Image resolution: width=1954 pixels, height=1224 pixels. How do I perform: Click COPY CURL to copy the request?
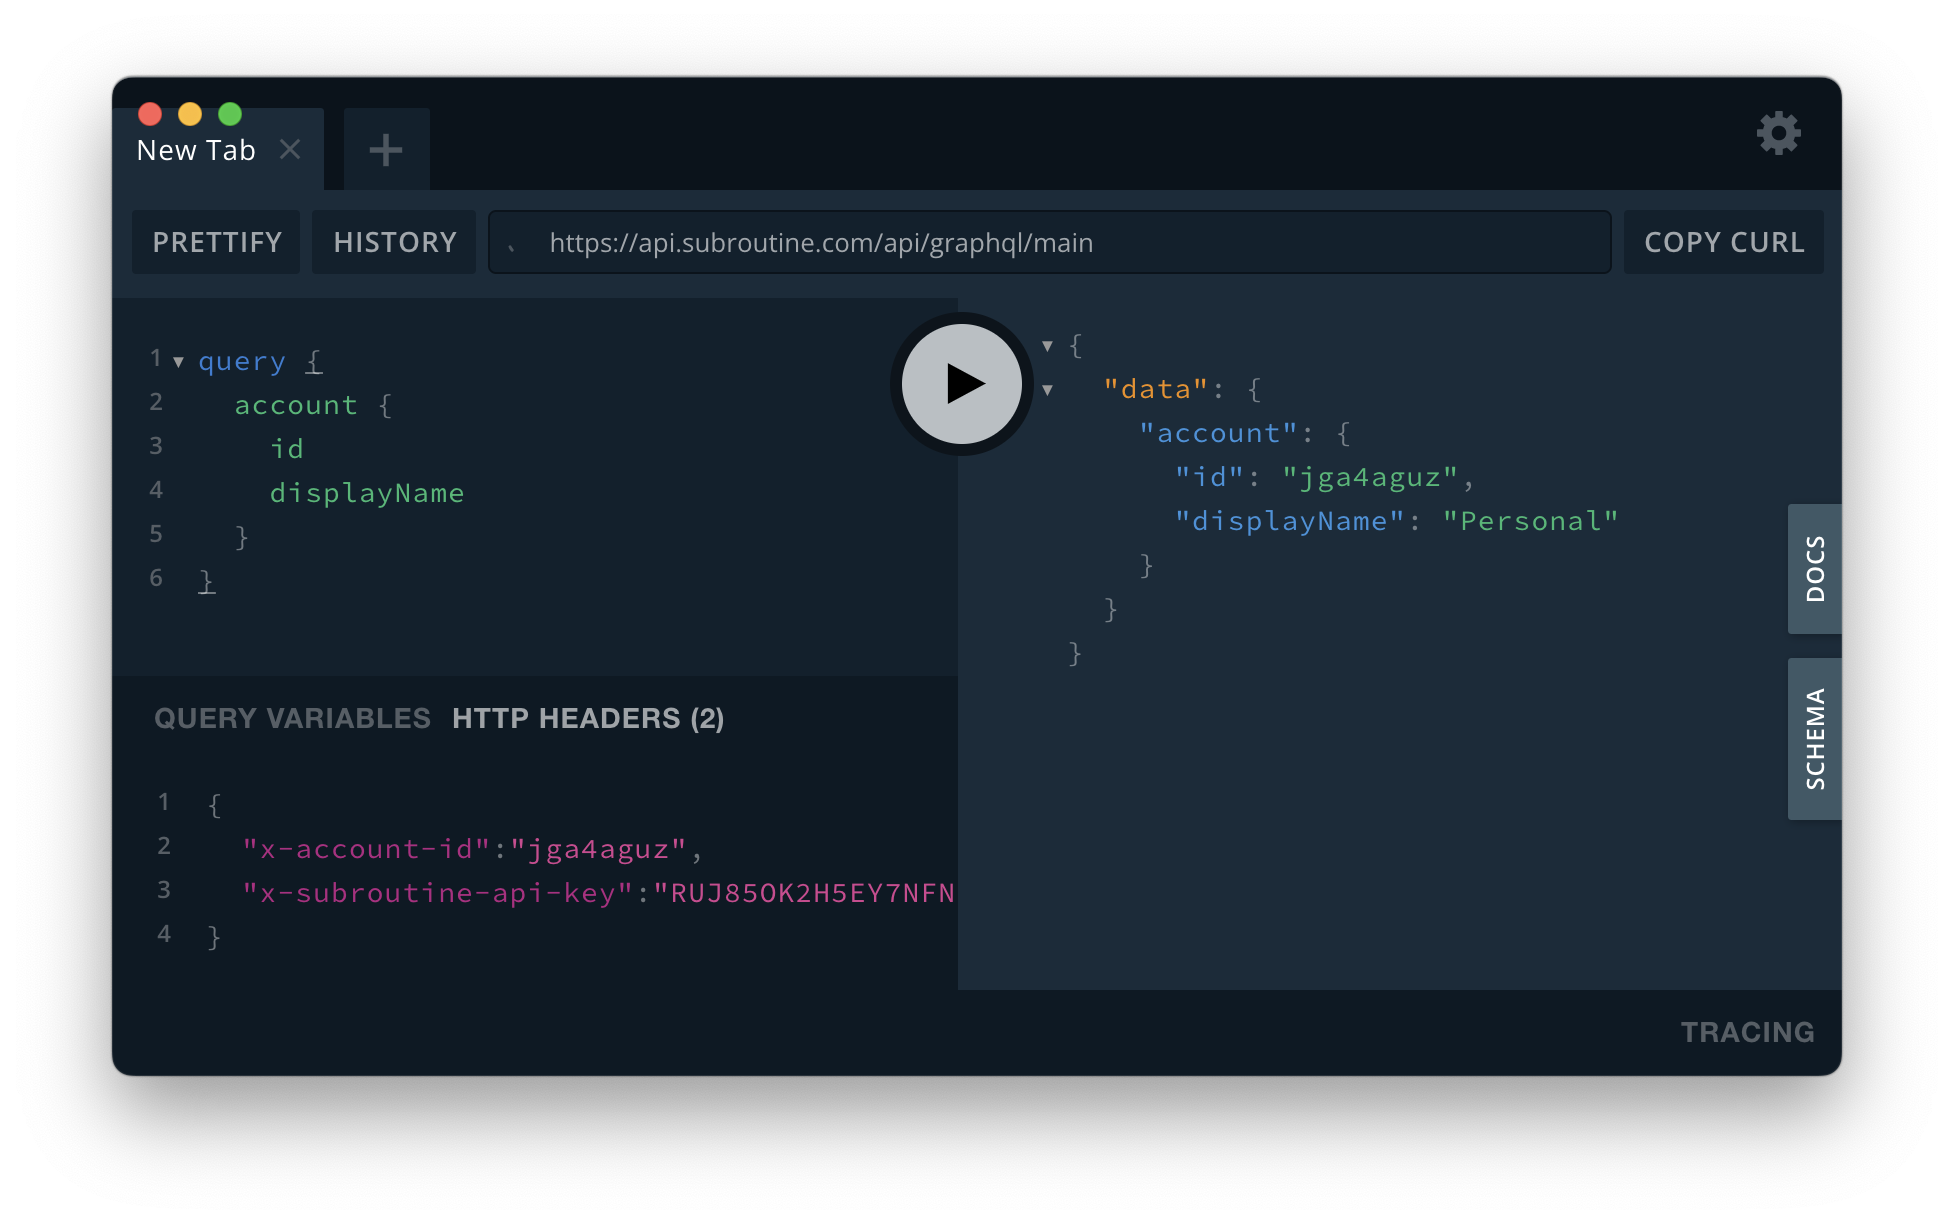click(1723, 242)
